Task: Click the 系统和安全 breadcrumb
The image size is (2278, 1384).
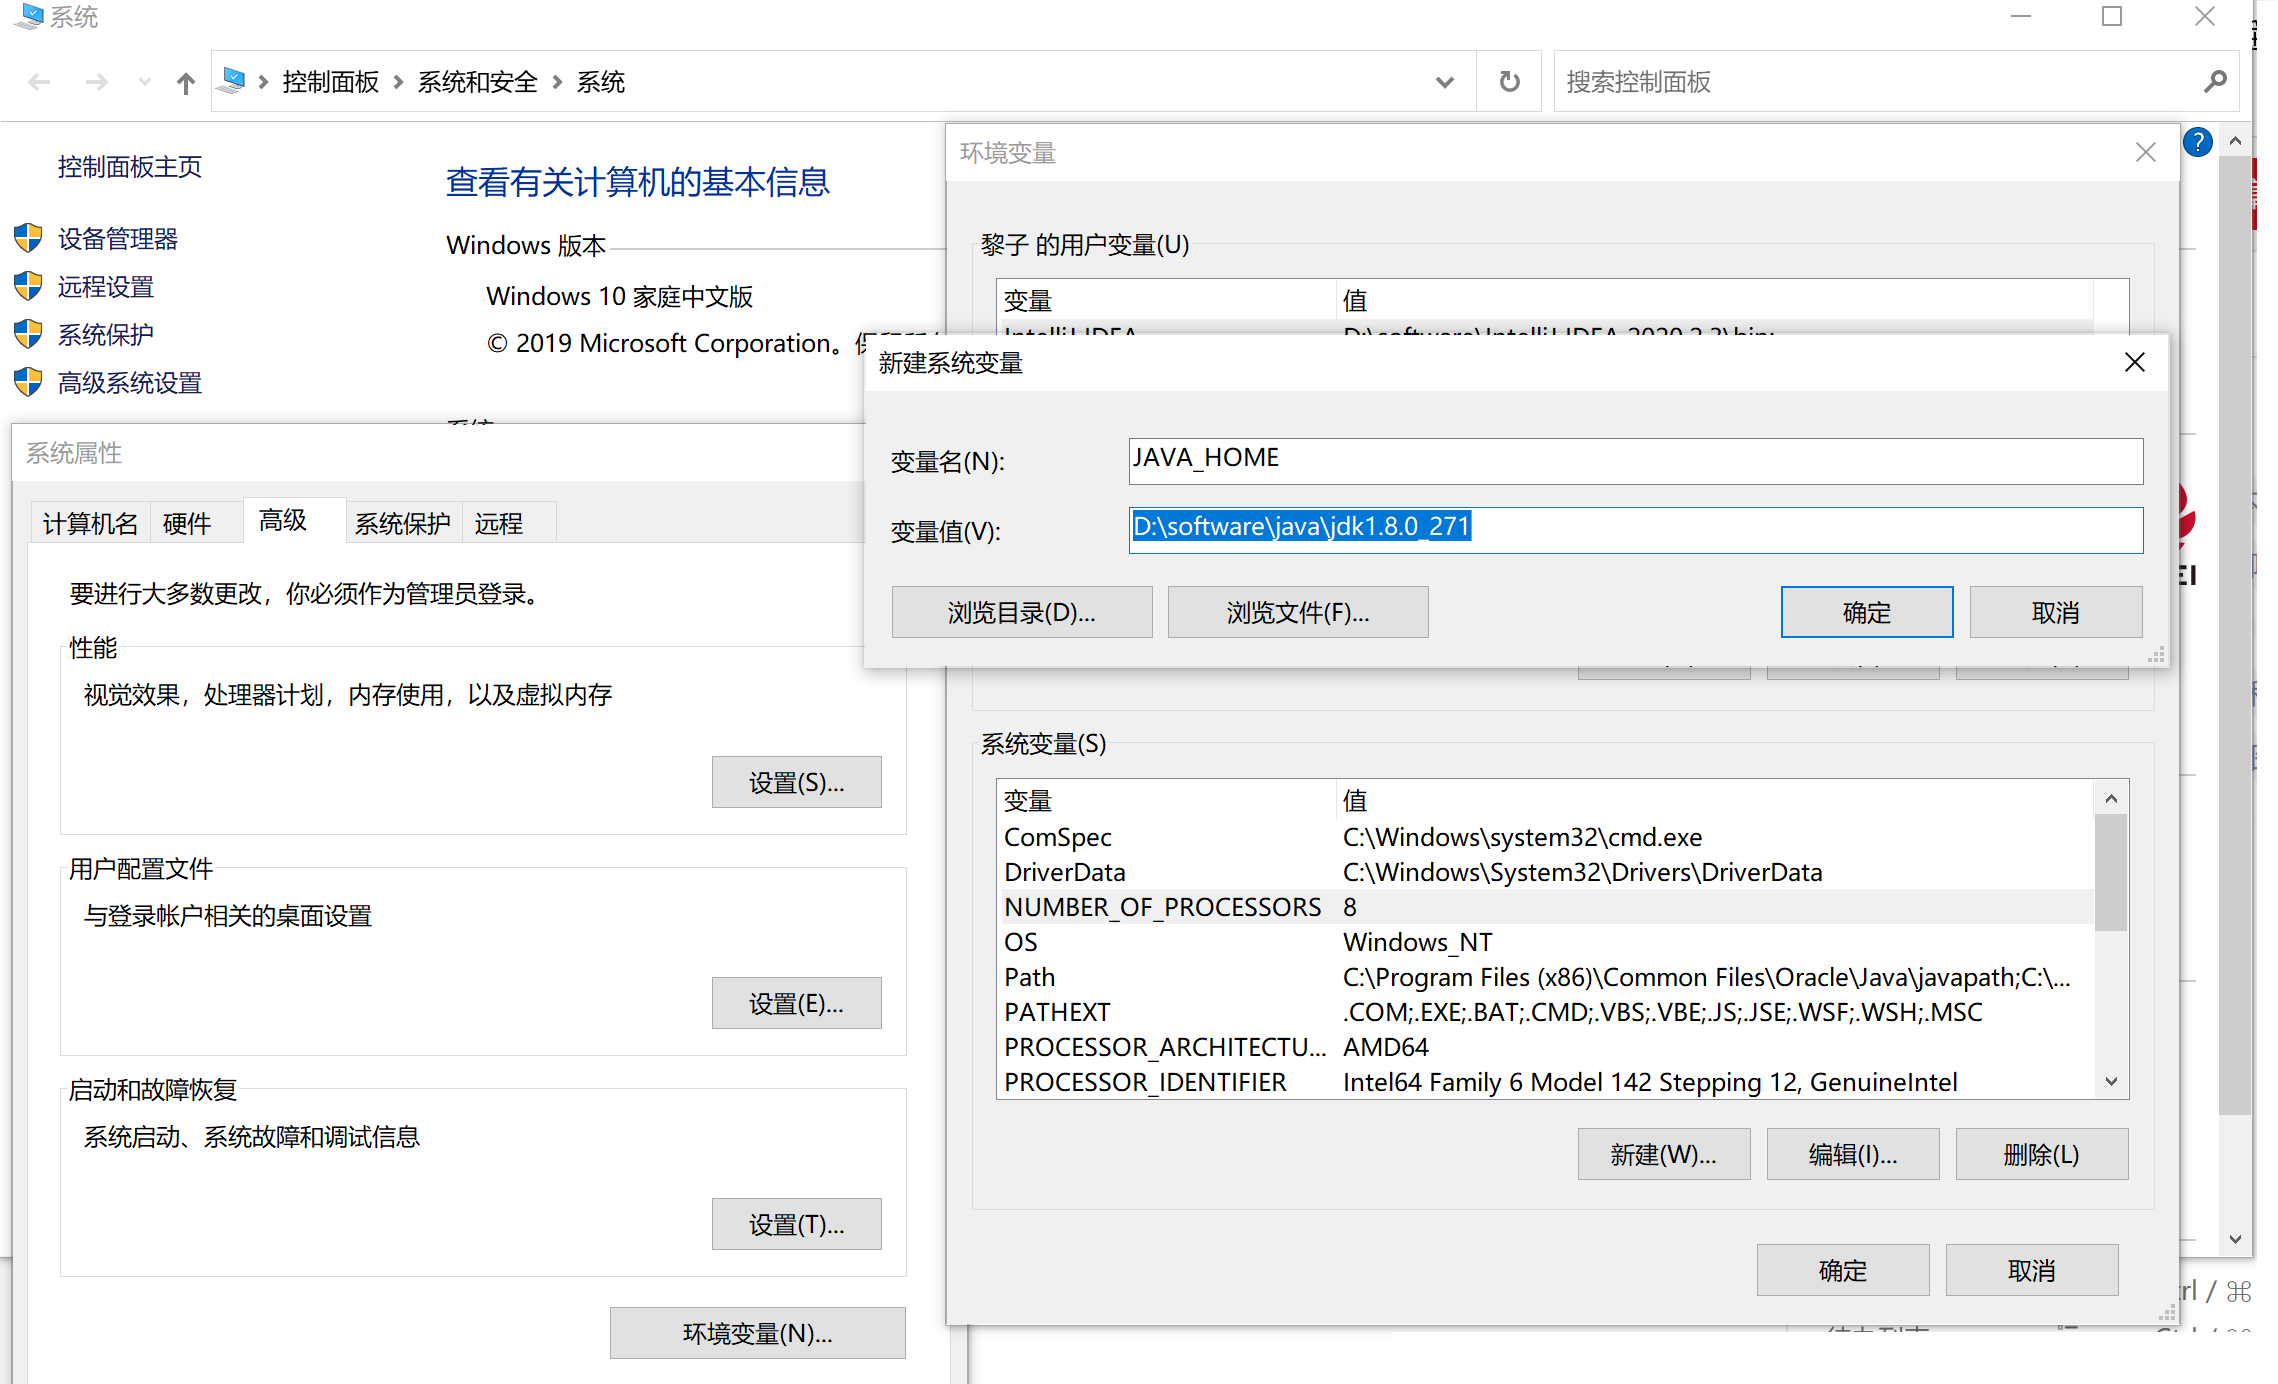Action: tap(477, 82)
